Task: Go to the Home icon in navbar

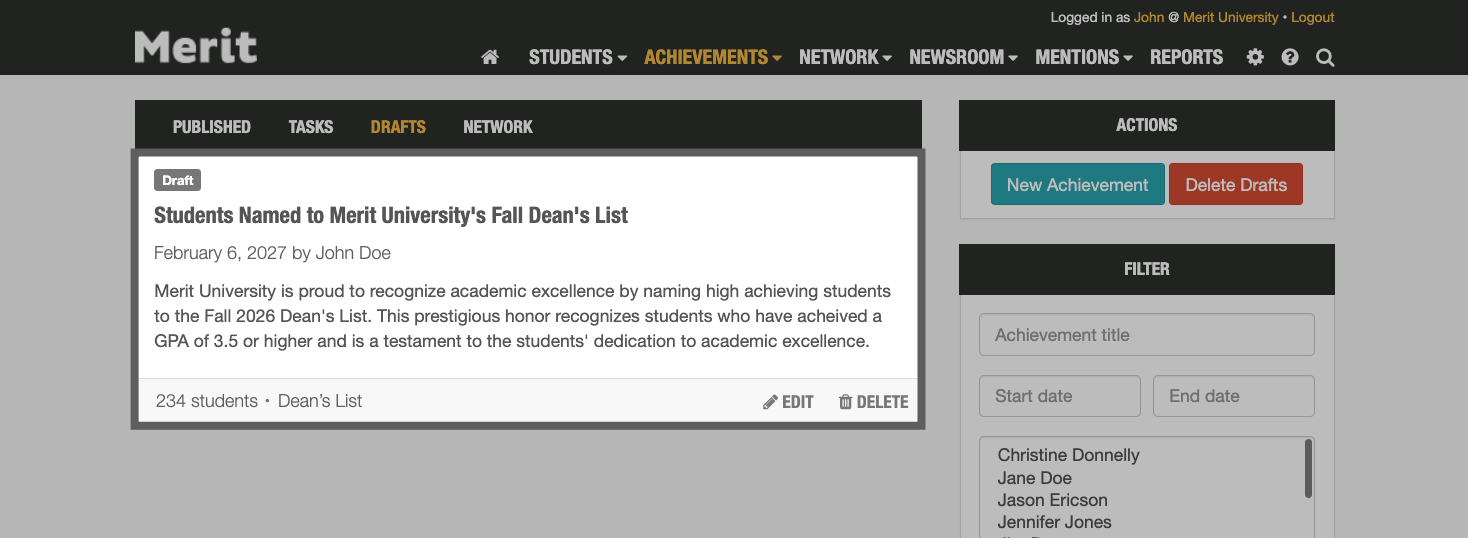Action: click(x=490, y=58)
